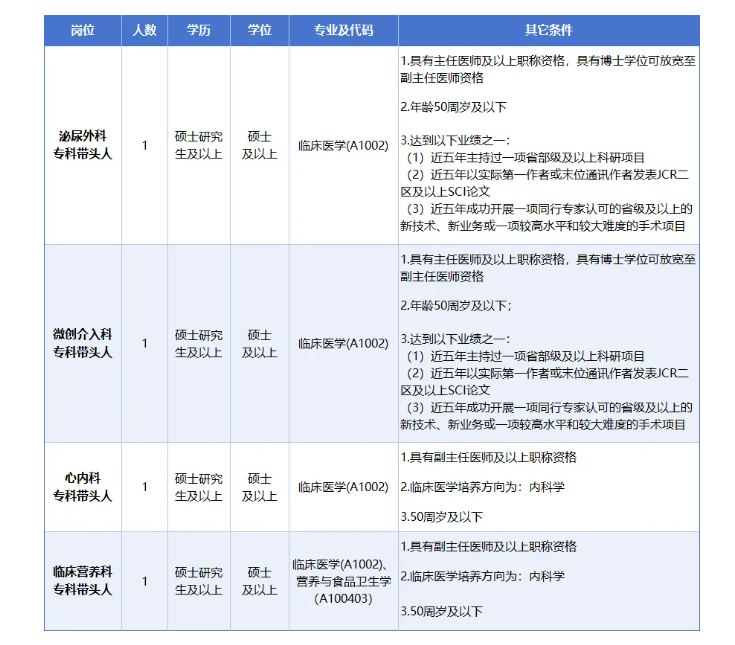
Task: Click the 临床营养科专科带头人 position cell
Action: 82,580
